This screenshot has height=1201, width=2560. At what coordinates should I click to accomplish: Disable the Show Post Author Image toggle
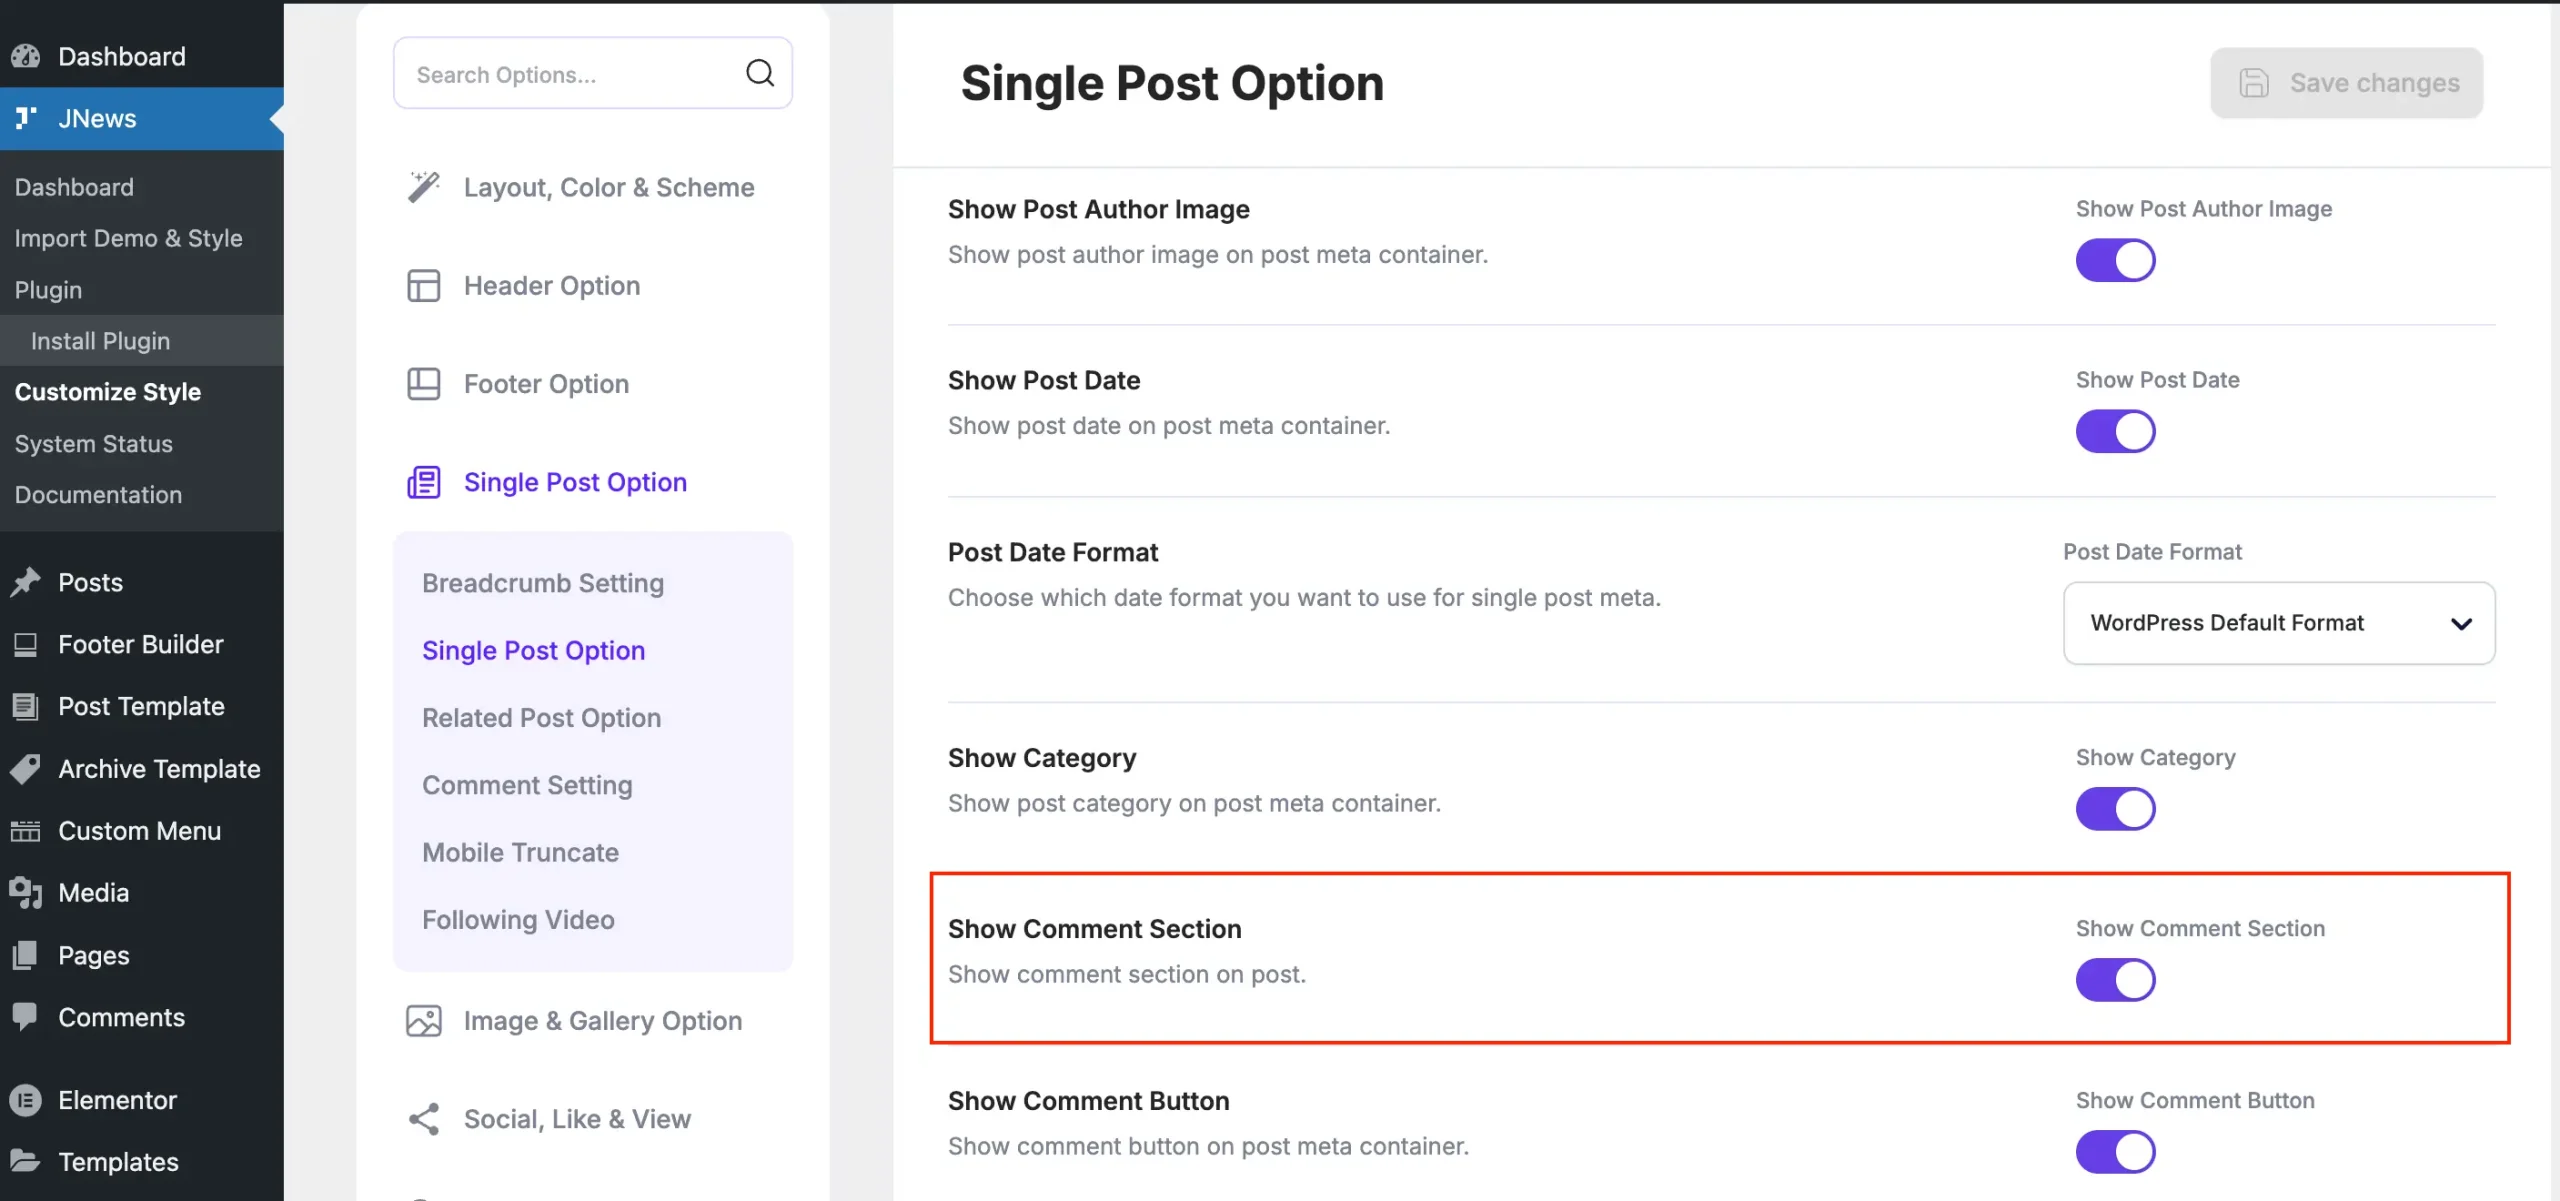click(2115, 260)
